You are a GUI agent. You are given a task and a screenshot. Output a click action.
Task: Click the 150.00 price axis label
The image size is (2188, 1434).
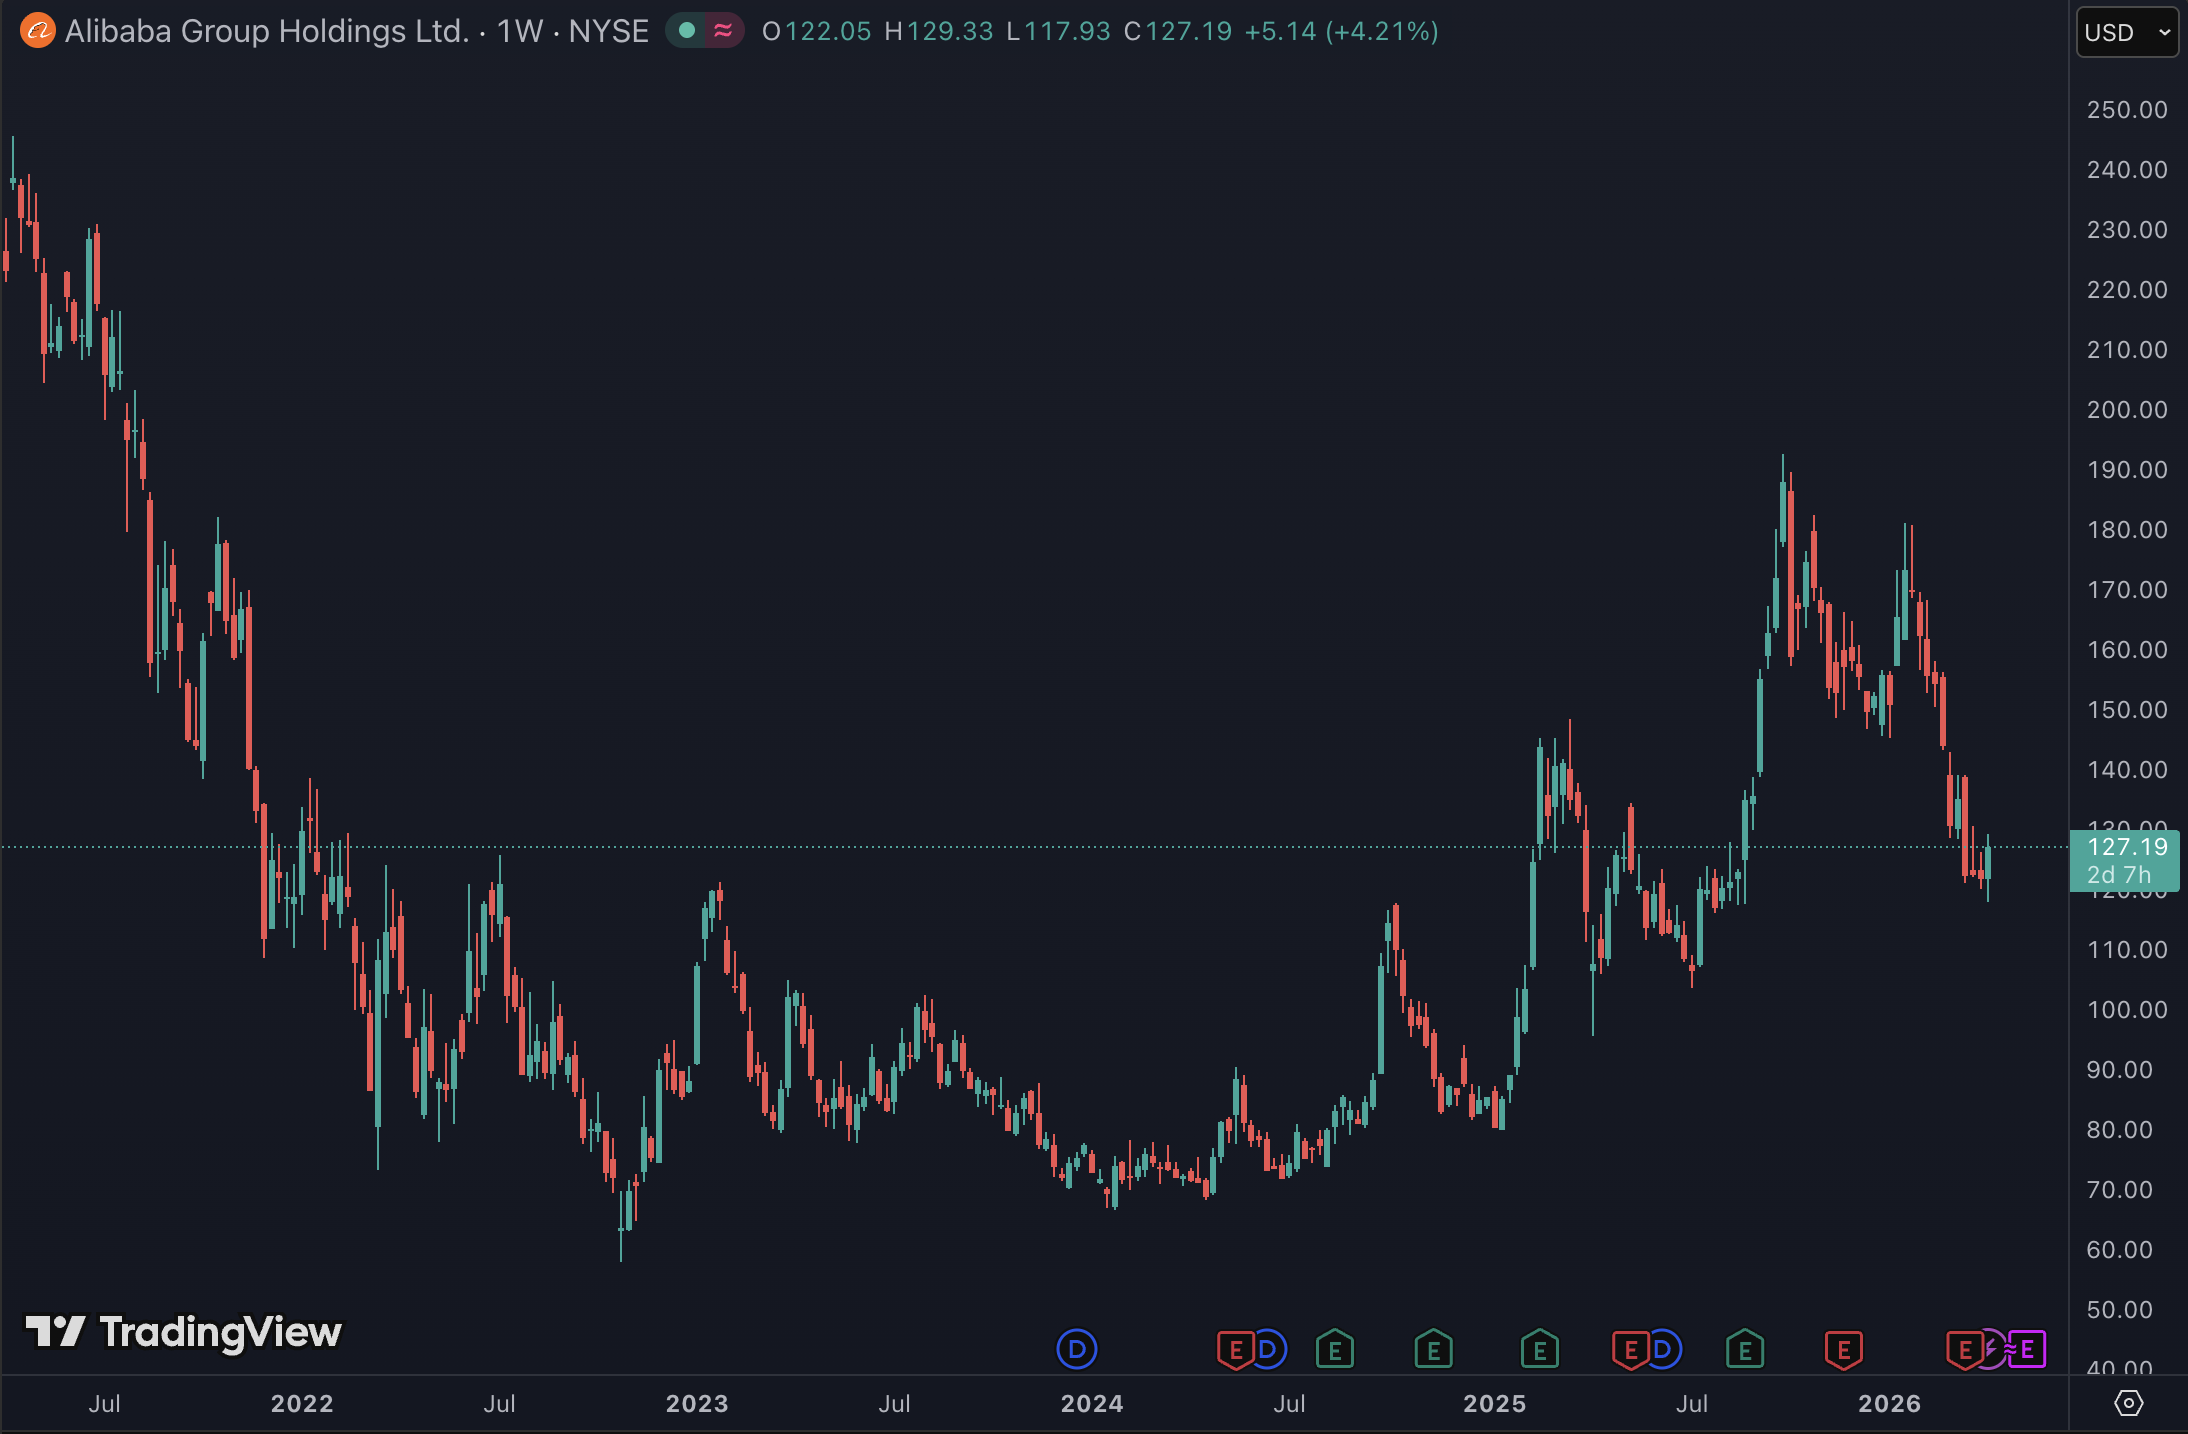point(2127,709)
